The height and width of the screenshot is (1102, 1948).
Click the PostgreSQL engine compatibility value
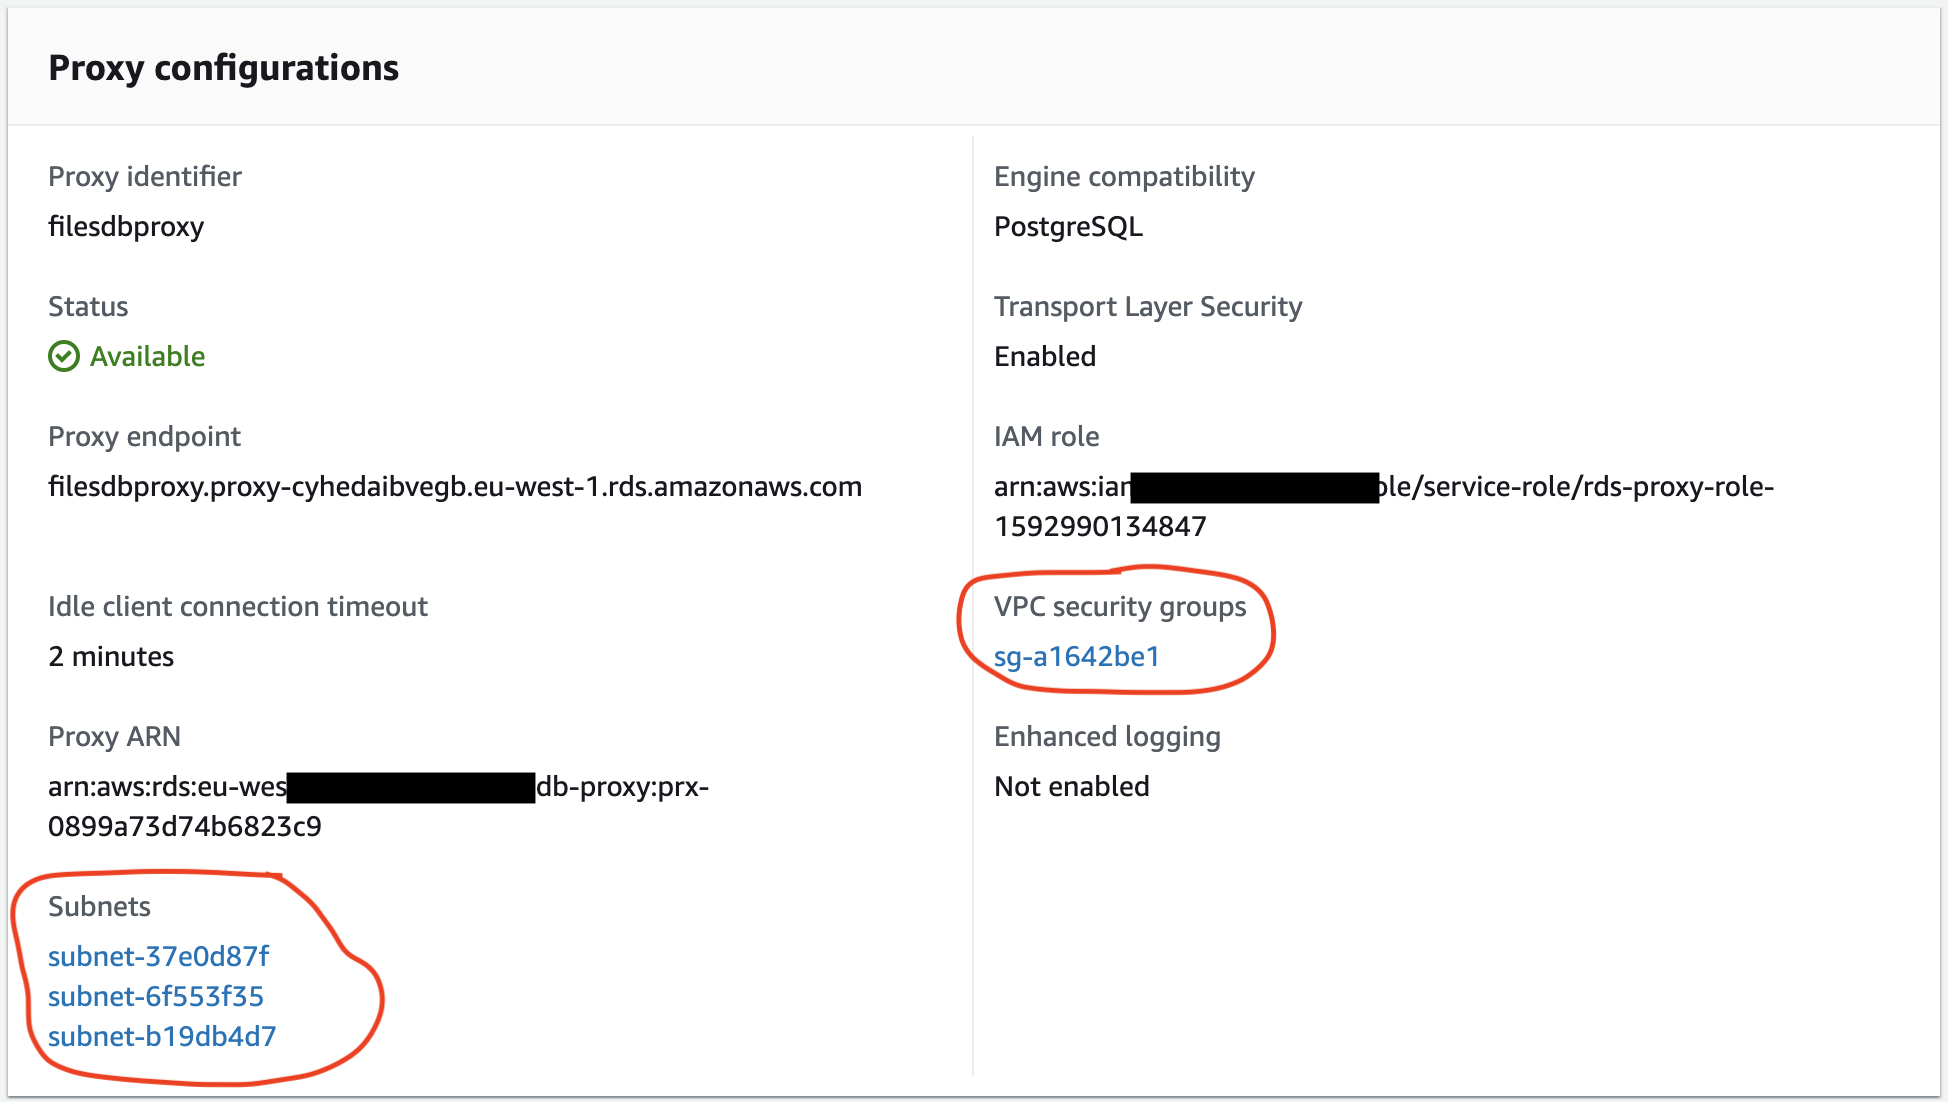(x=1068, y=227)
